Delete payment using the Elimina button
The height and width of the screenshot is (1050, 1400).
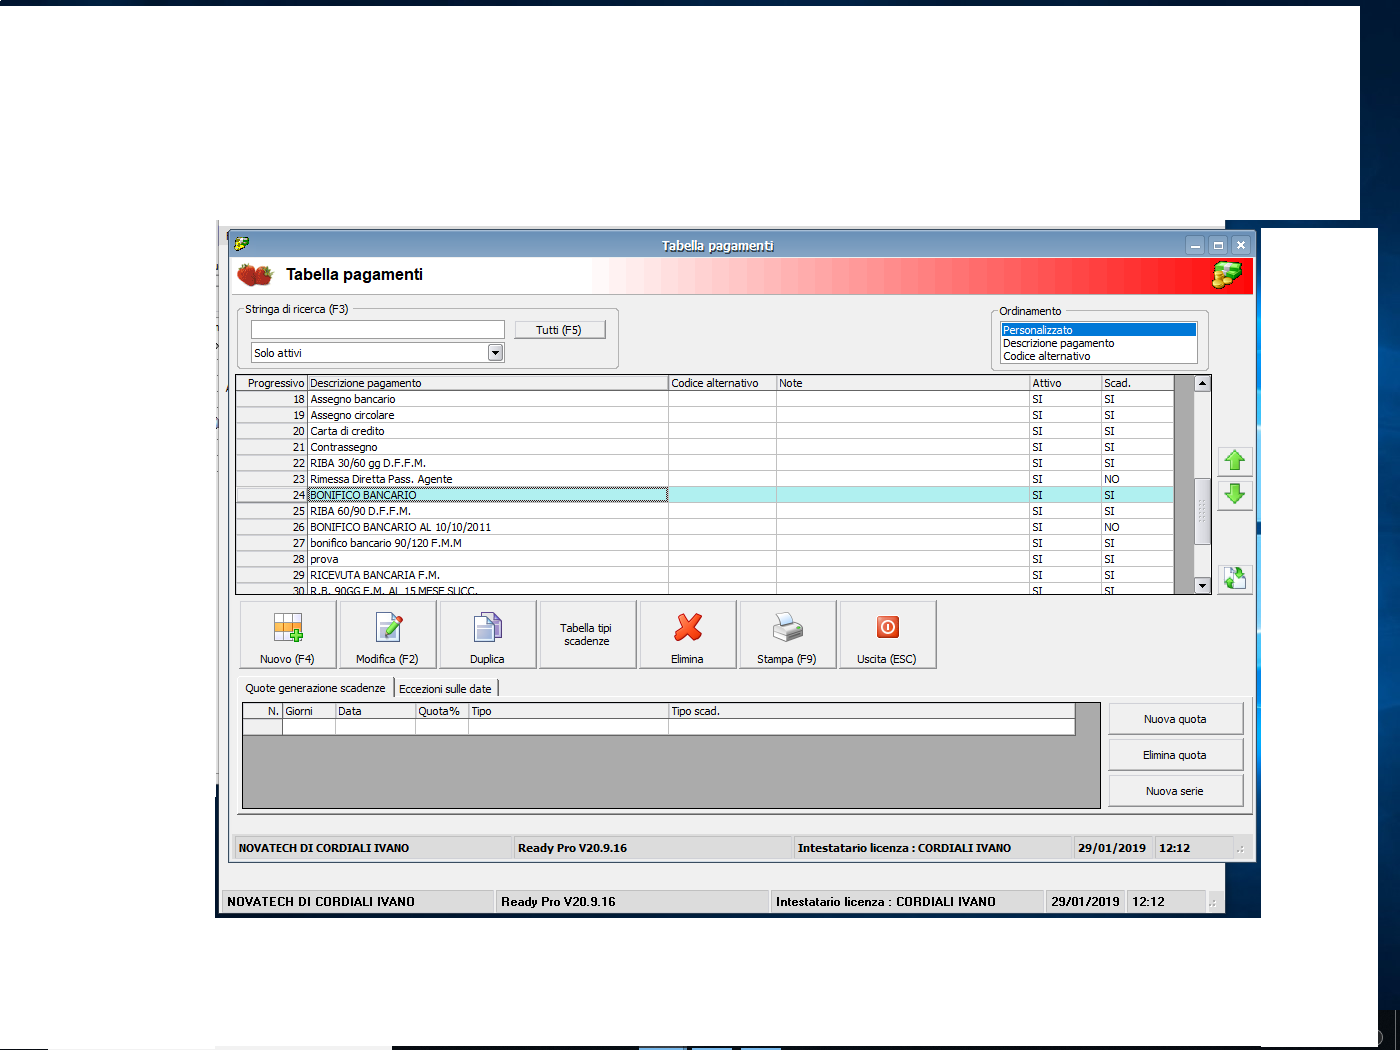click(x=688, y=635)
